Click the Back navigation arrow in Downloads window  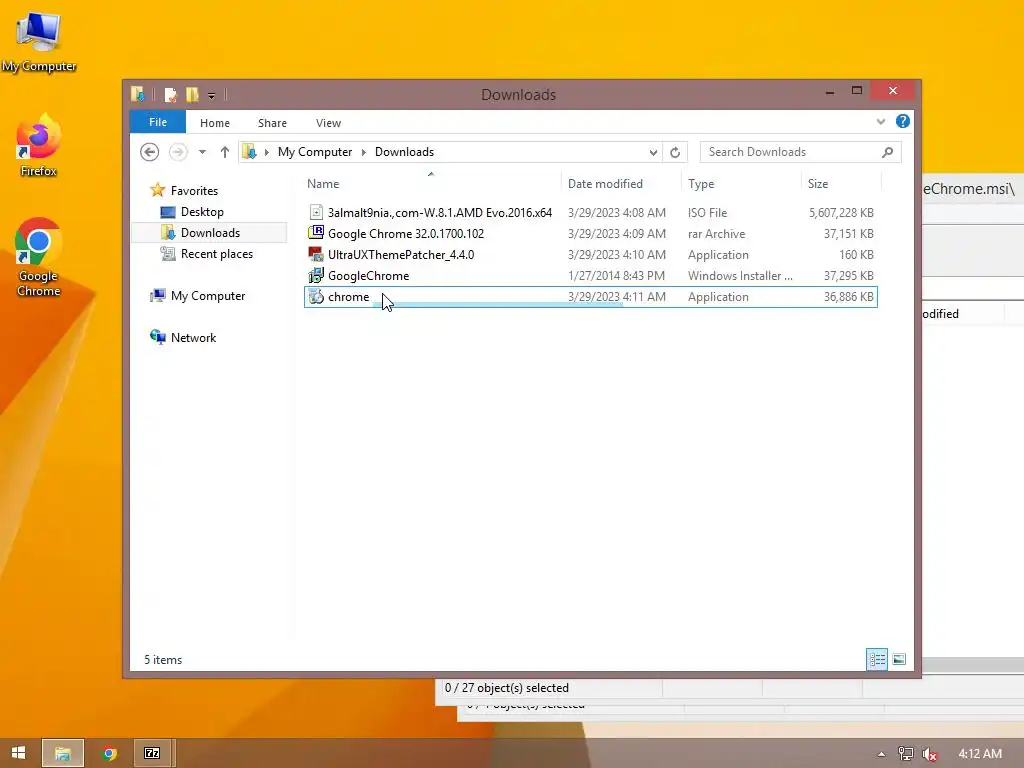tap(150, 152)
